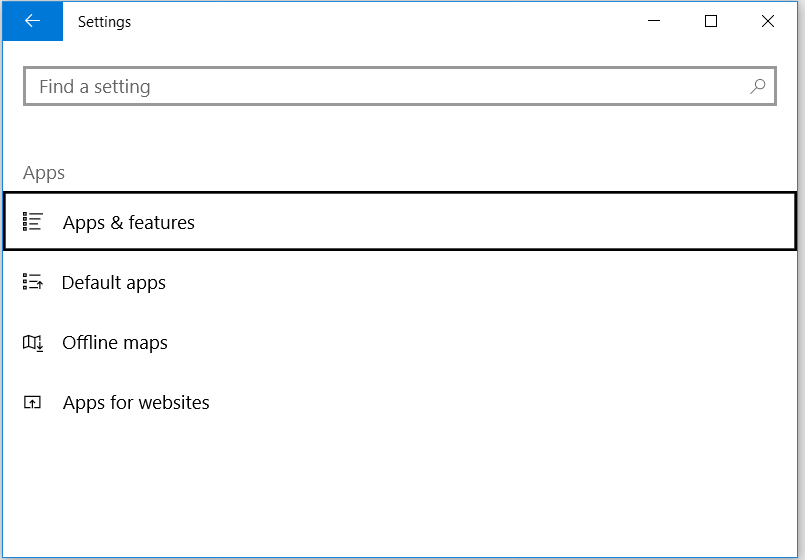Close the Settings window
This screenshot has width=805, height=560.
tap(768, 21)
